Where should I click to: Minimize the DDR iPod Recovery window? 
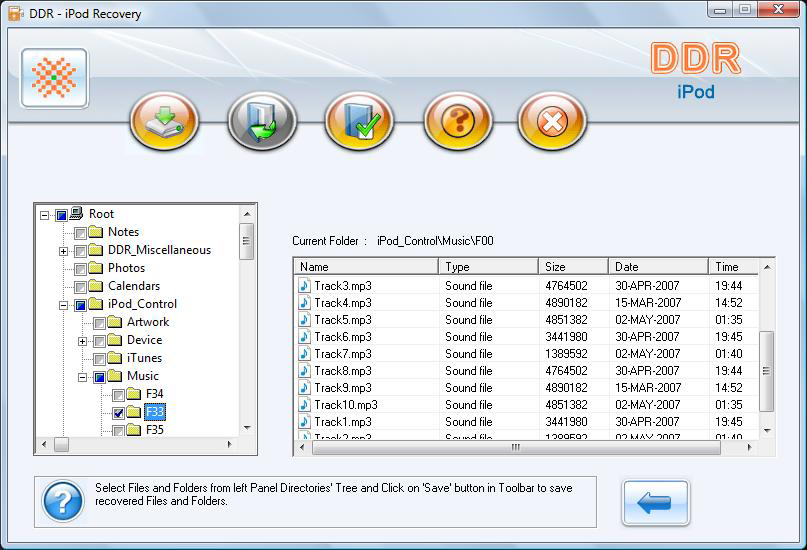pos(720,10)
